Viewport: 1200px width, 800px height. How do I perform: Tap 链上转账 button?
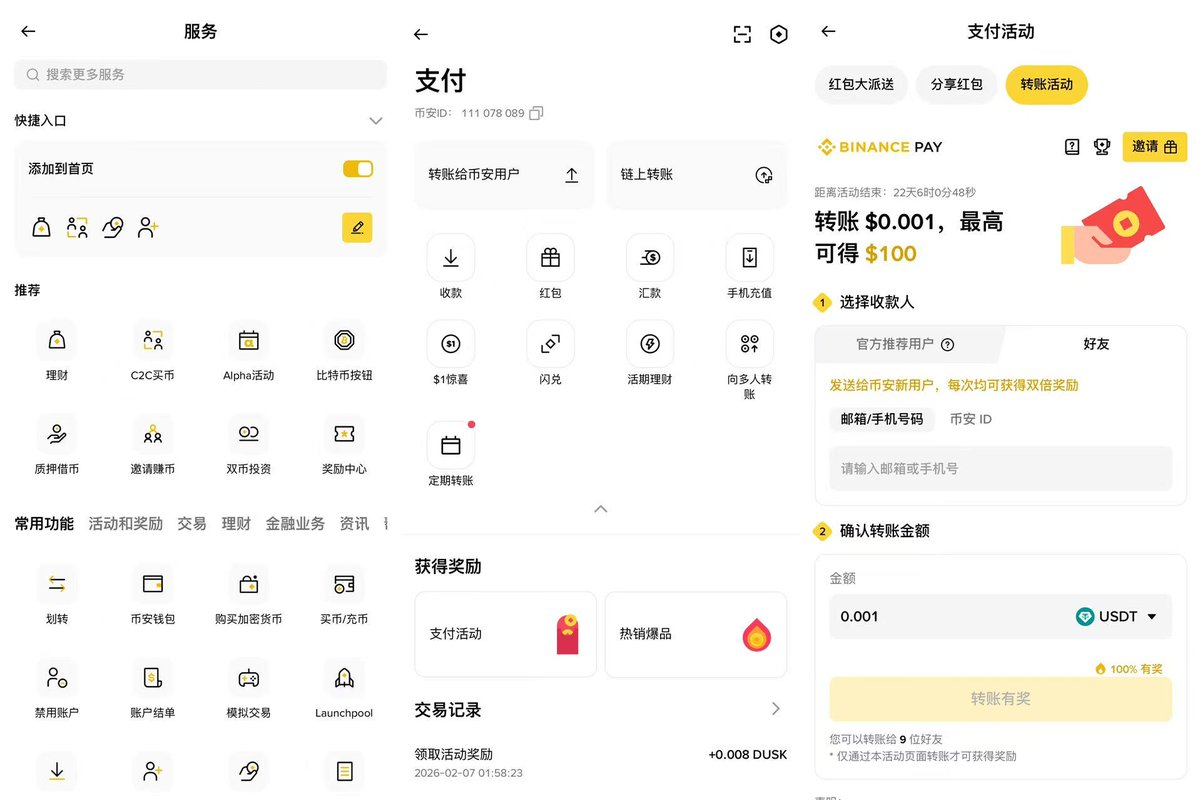[x=697, y=175]
